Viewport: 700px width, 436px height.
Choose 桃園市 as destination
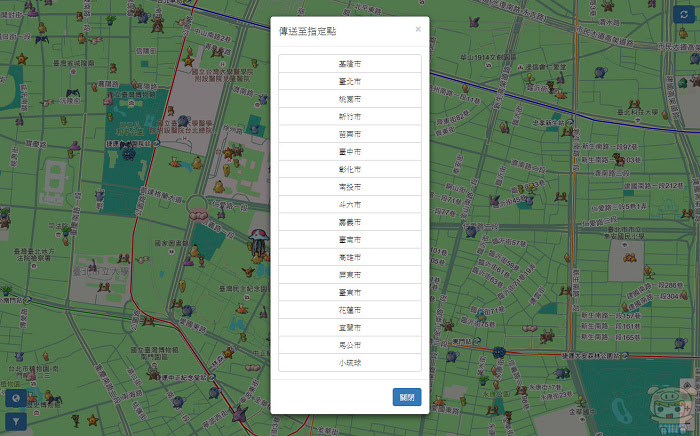(350, 99)
